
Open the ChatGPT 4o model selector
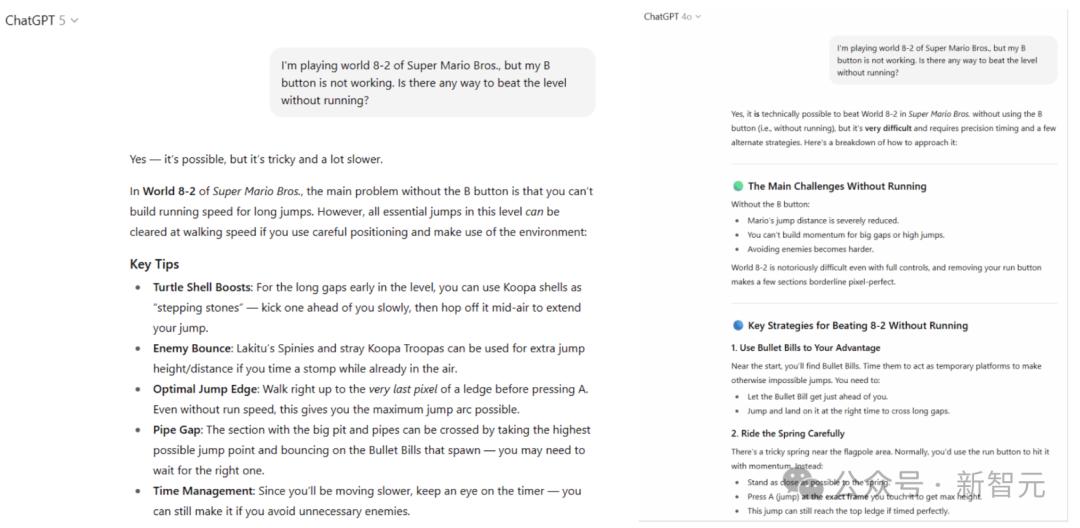coord(673,16)
